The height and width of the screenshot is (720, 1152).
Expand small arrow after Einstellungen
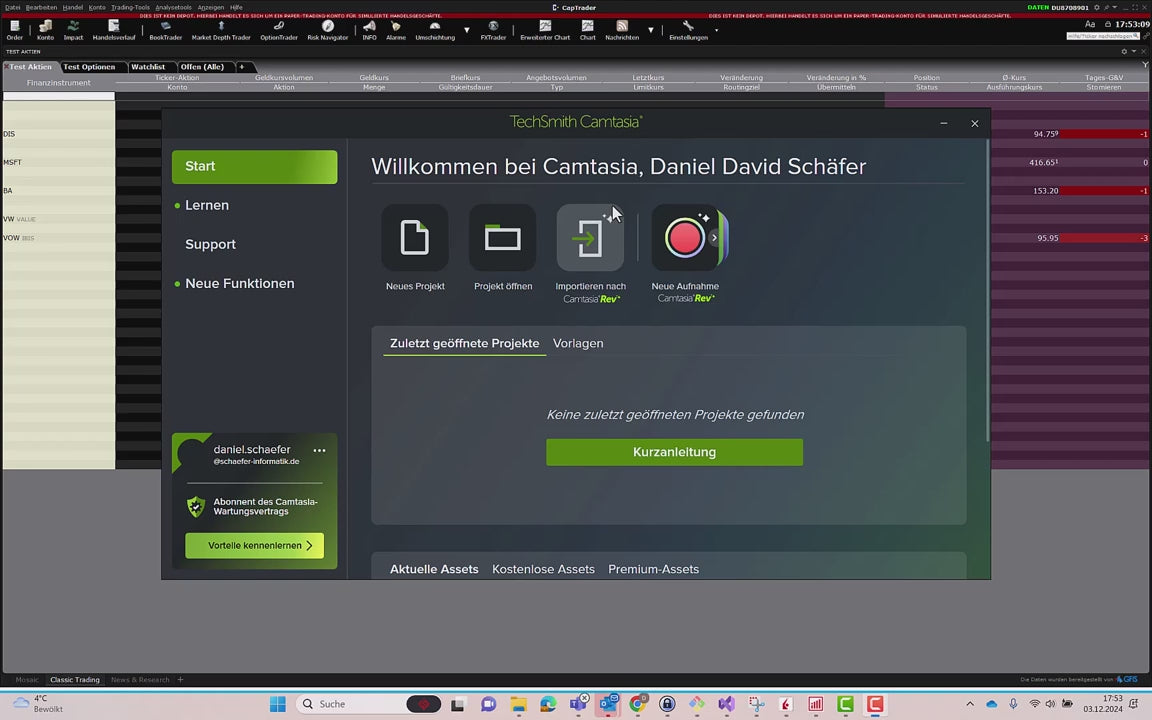pos(716,31)
